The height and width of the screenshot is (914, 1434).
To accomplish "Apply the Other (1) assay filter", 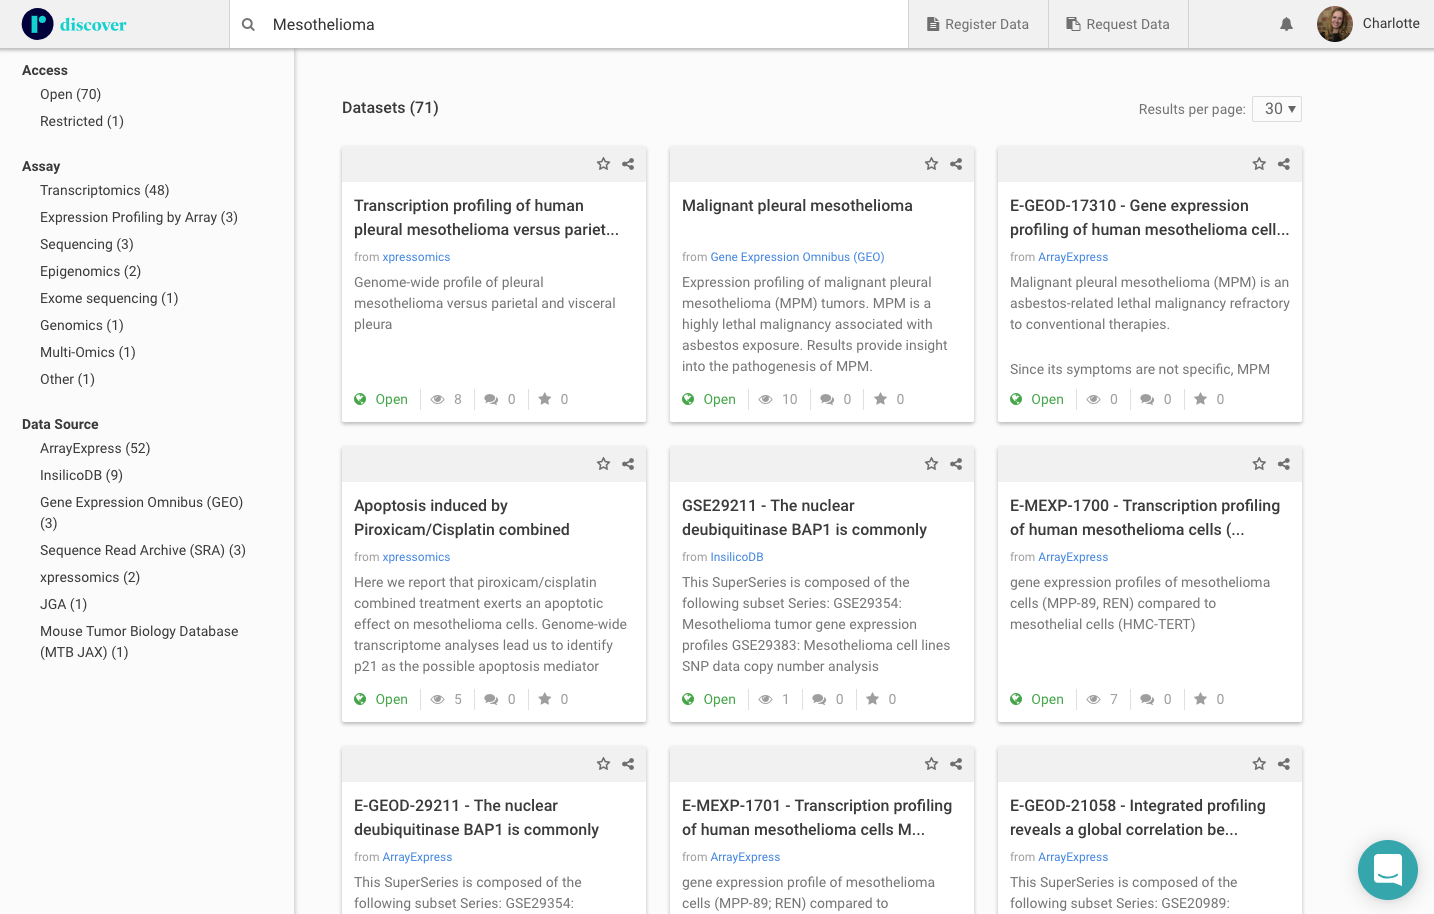I will click(68, 379).
